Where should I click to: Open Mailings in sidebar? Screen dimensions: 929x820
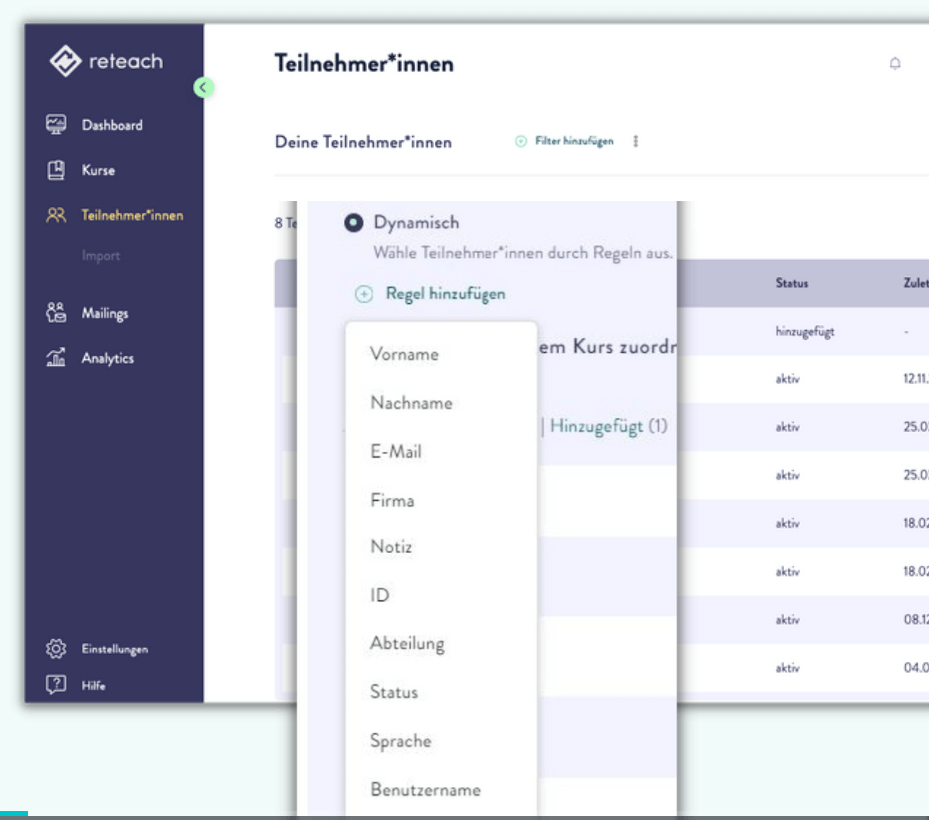pos(105,313)
